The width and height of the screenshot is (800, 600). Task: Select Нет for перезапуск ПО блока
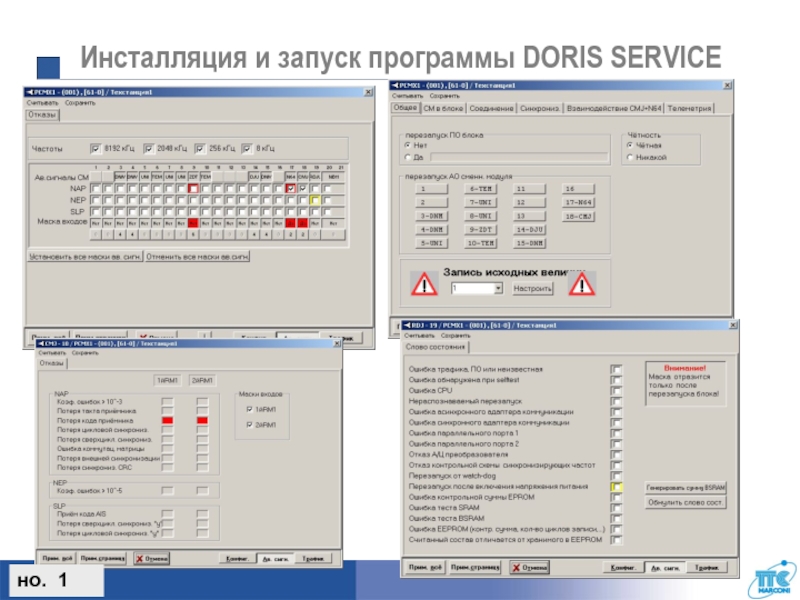click(x=408, y=145)
